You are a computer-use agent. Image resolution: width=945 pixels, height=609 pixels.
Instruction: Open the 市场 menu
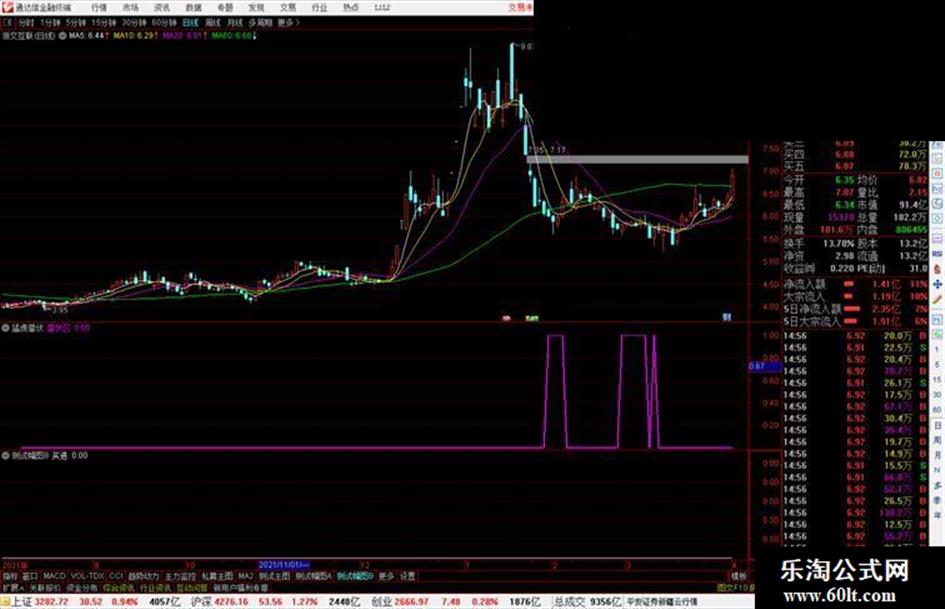pyautogui.click(x=130, y=7)
